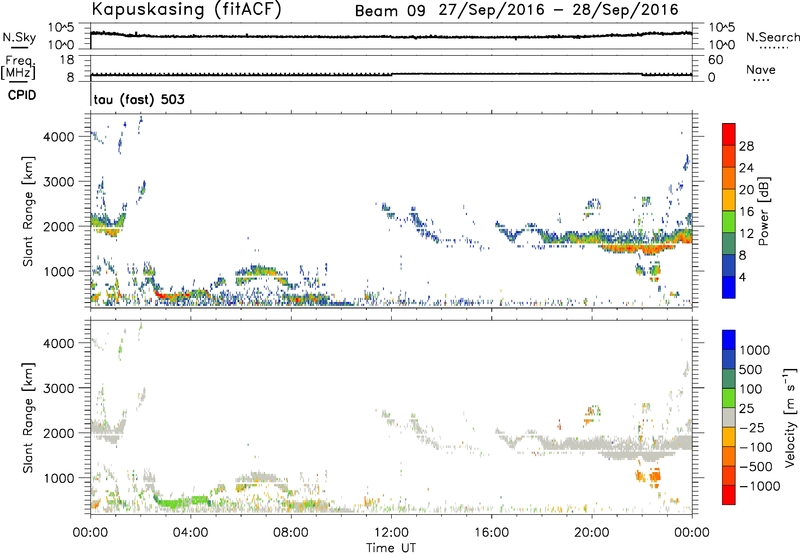Screen dimensions: 800x554
Task: Click the 'tau (fast) 503' CPID text
Action: point(139,99)
